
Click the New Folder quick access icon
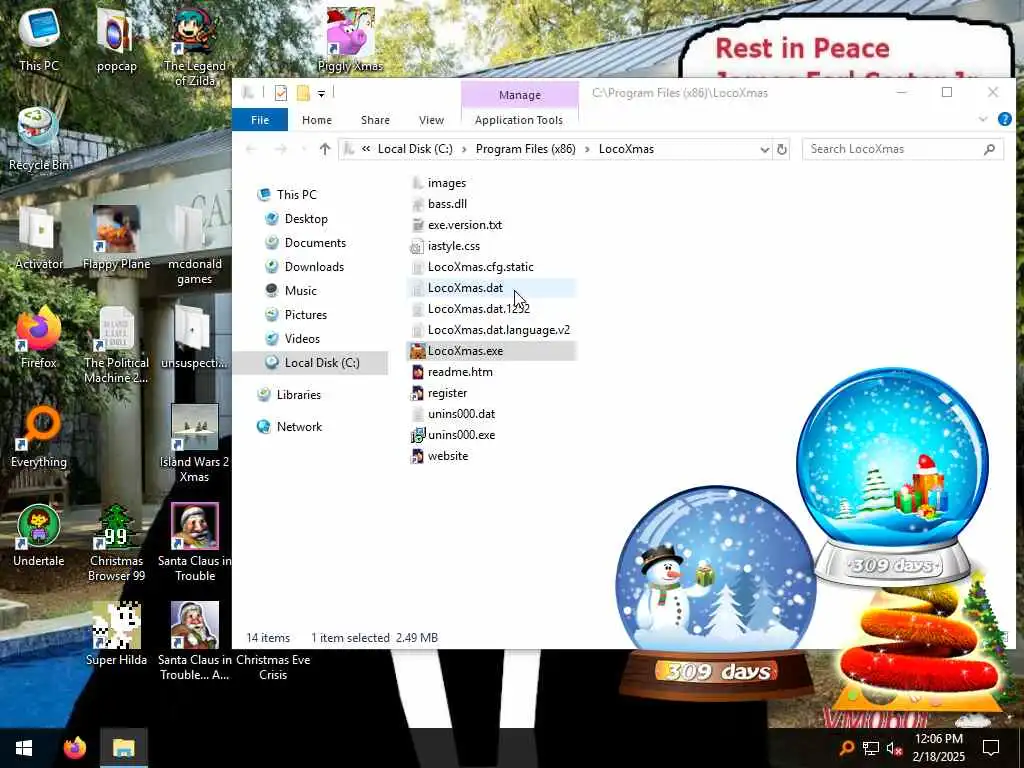pos(303,93)
